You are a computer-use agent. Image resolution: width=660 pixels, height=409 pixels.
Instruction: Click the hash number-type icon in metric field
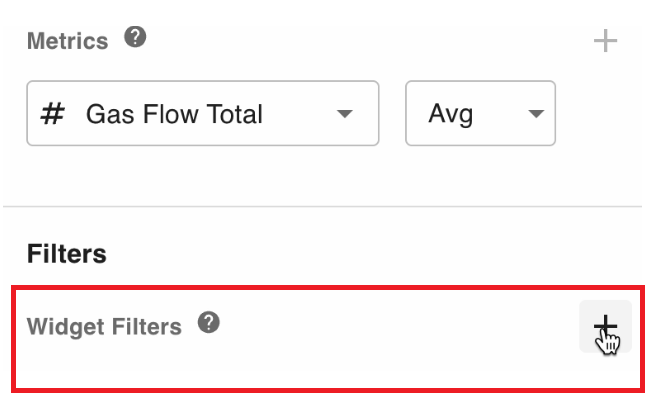pyautogui.click(x=52, y=114)
